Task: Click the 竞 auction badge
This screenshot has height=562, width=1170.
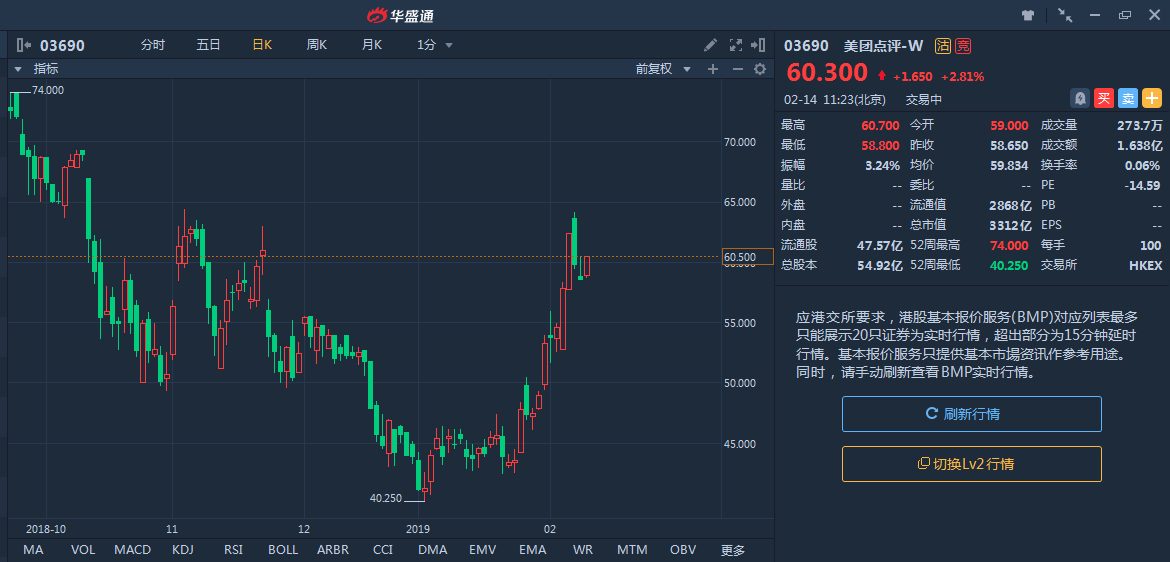Action: pyautogui.click(x=963, y=46)
